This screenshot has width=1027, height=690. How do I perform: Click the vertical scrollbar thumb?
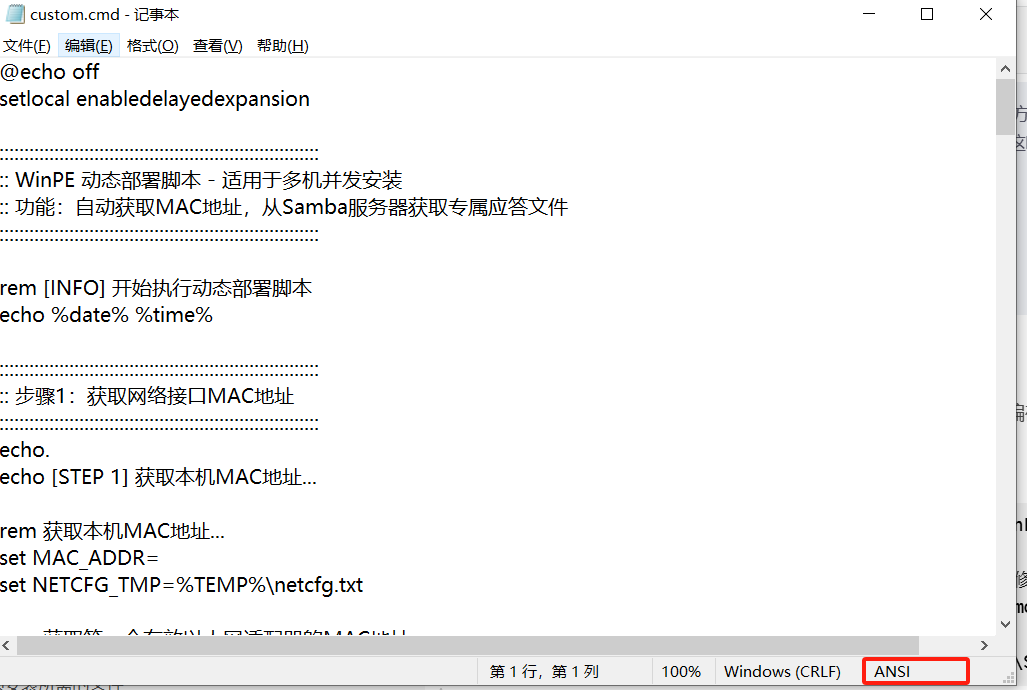point(1005,107)
